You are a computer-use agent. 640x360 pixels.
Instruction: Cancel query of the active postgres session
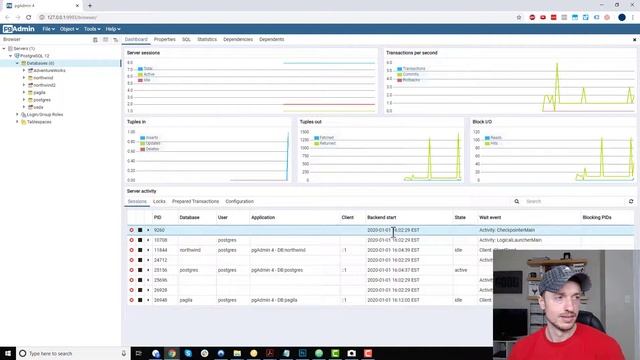pos(140,270)
